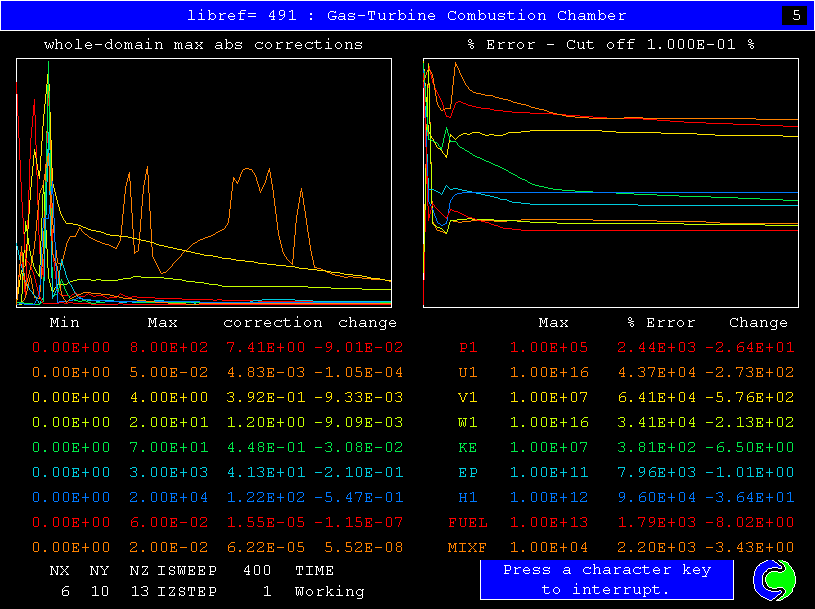Select the W1 variable label
Viewport: 815px width, 609px height.
pos(468,422)
